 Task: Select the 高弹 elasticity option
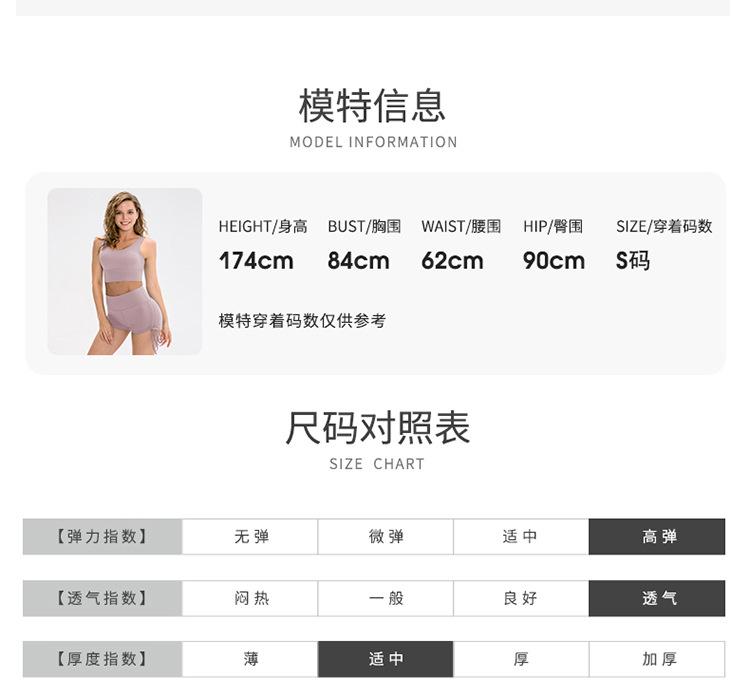click(657, 537)
